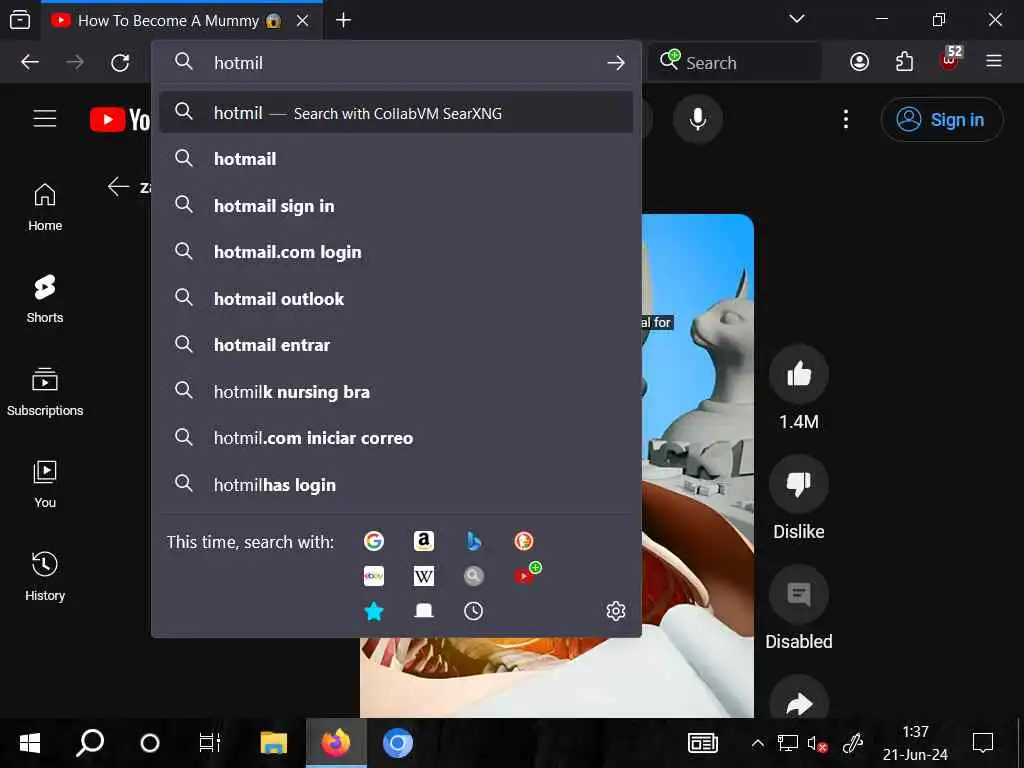Add YouTube as a search engine
The width and height of the screenshot is (1024, 768).
(x=526, y=575)
